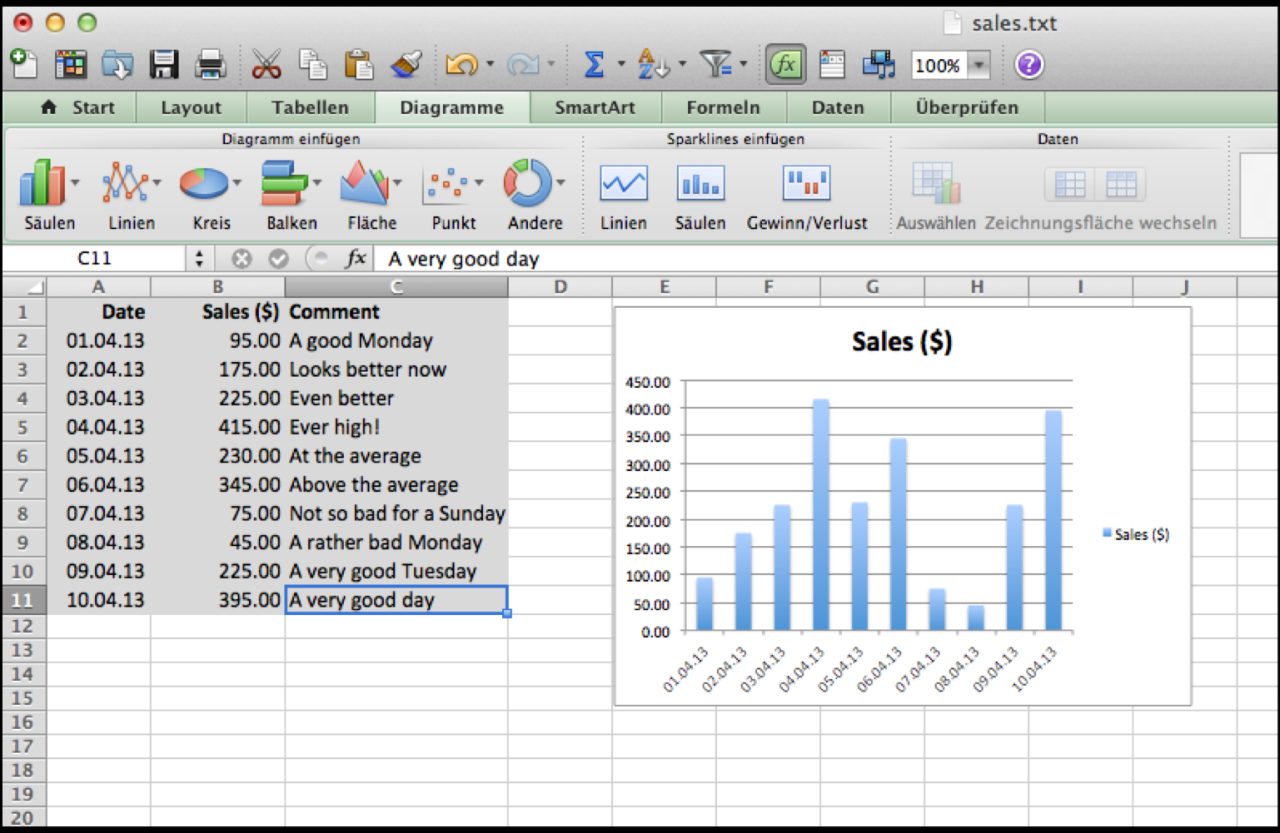Expand the Andere chart dropdown arrow
The image size is (1280, 833).
[x=560, y=182]
